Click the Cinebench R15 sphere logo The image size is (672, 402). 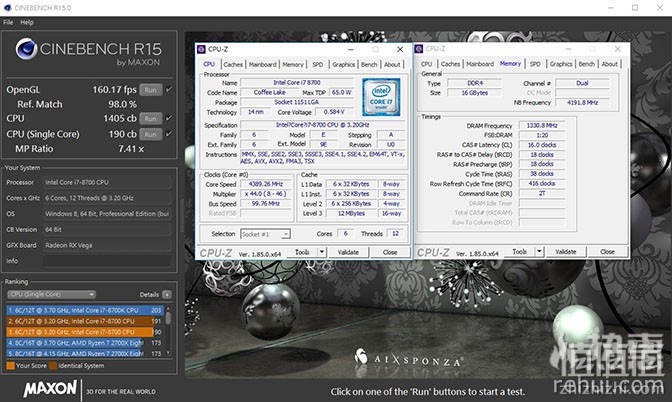[x=27, y=49]
